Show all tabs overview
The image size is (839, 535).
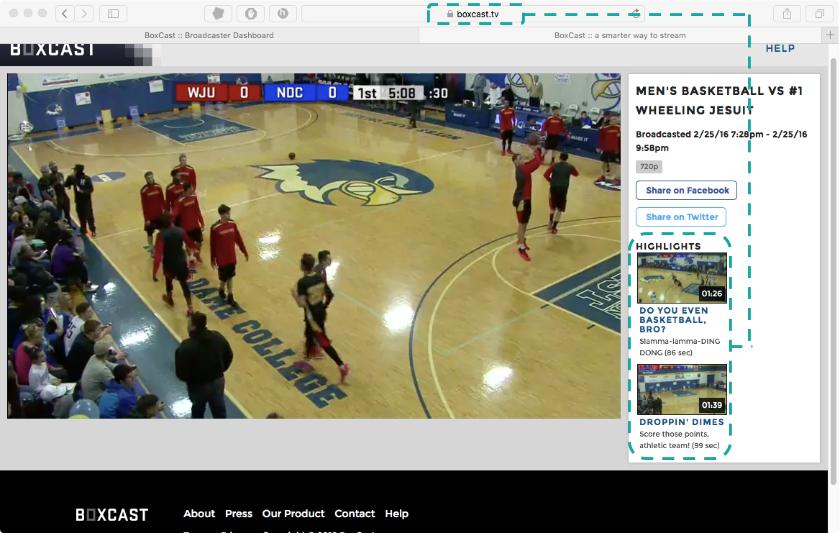point(817,13)
